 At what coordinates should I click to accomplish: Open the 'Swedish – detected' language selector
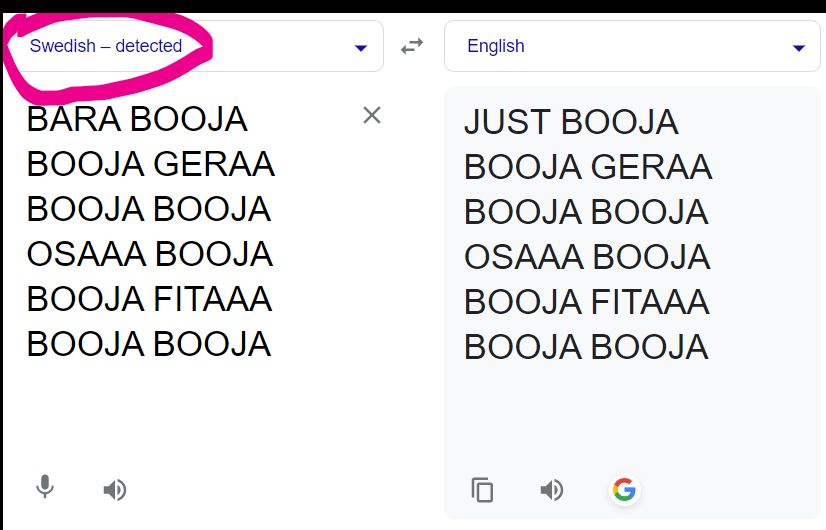click(x=106, y=46)
